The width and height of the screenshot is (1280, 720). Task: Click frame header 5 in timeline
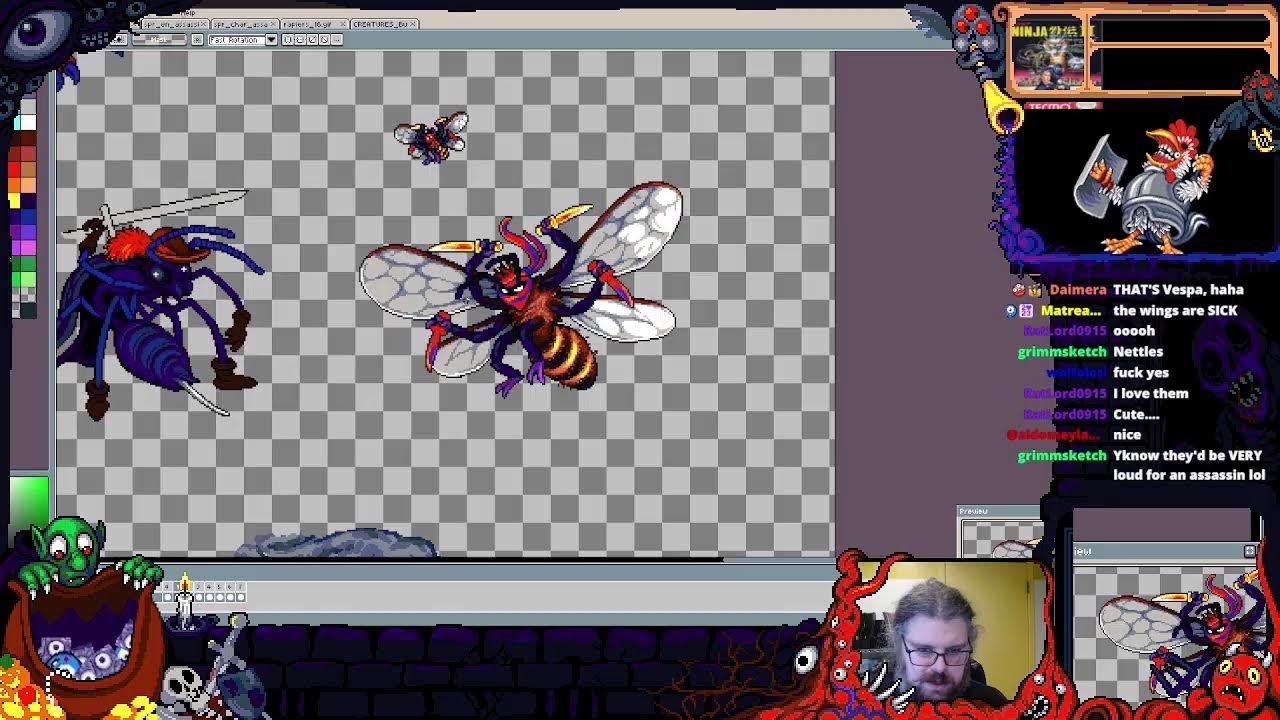click(220, 587)
